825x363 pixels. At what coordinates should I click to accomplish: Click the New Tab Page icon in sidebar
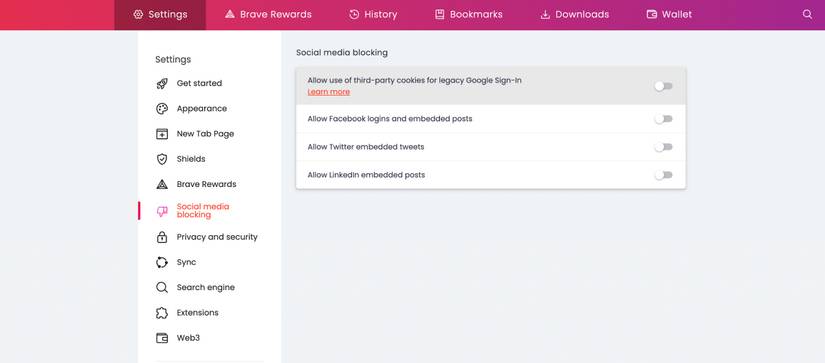[162, 134]
